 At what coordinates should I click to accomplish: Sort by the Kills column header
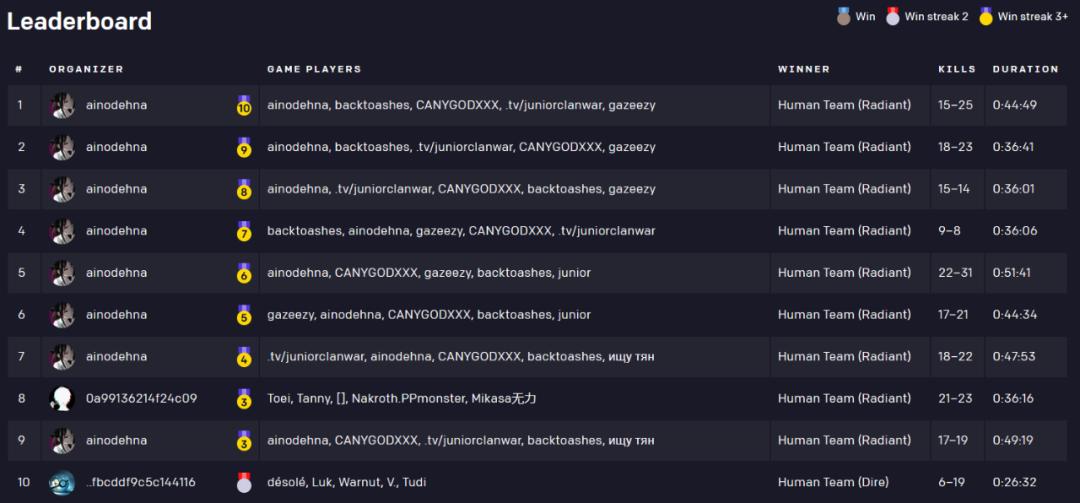click(956, 69)
